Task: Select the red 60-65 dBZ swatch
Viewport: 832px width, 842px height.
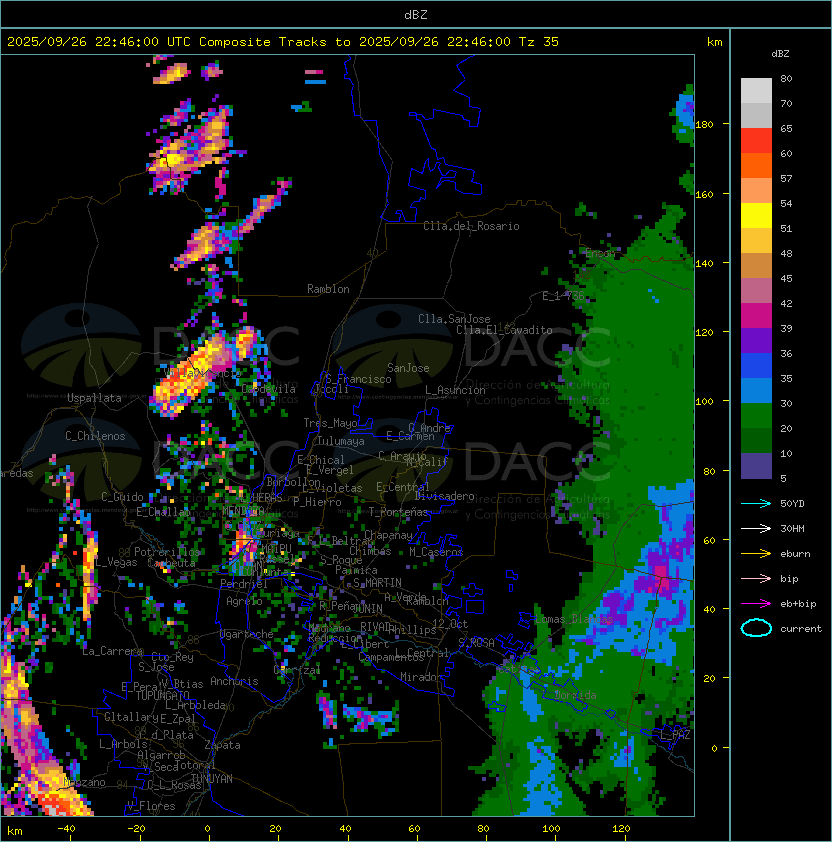Action: (756, 141)
